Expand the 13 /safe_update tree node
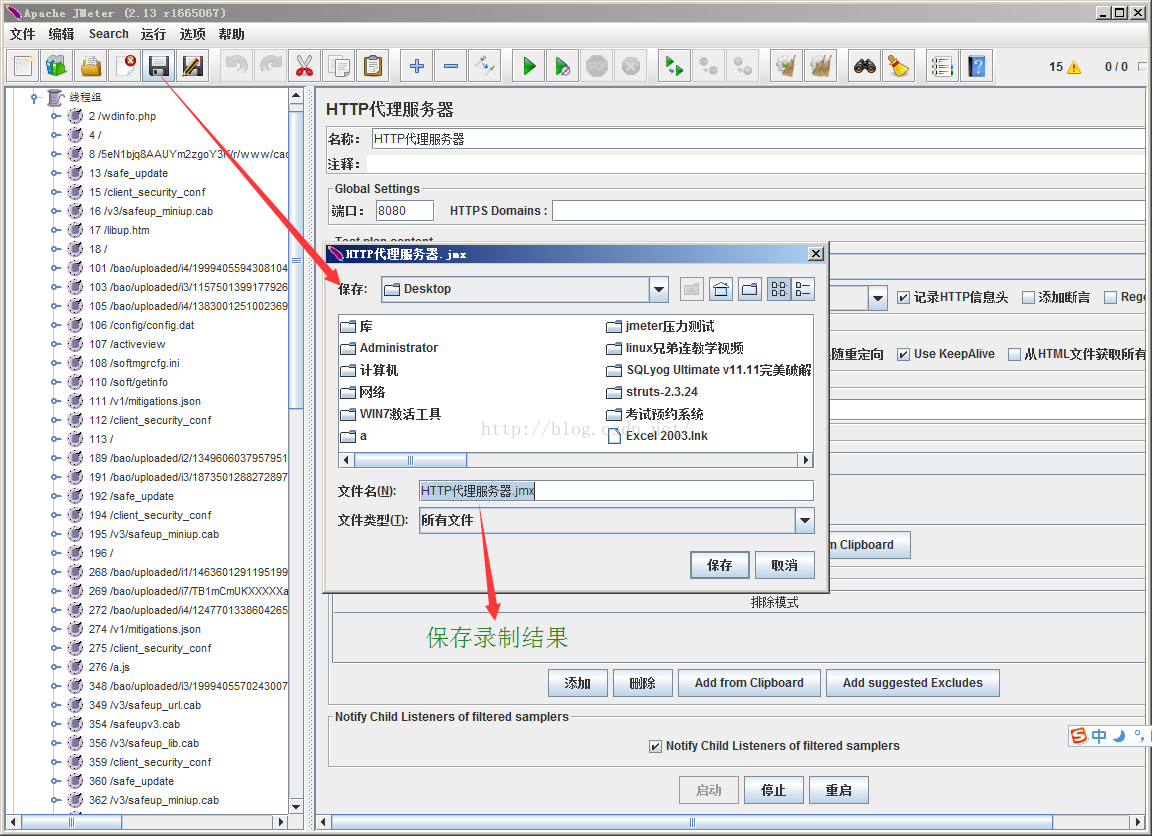The image size is (1152, 836). click(55, 173)
